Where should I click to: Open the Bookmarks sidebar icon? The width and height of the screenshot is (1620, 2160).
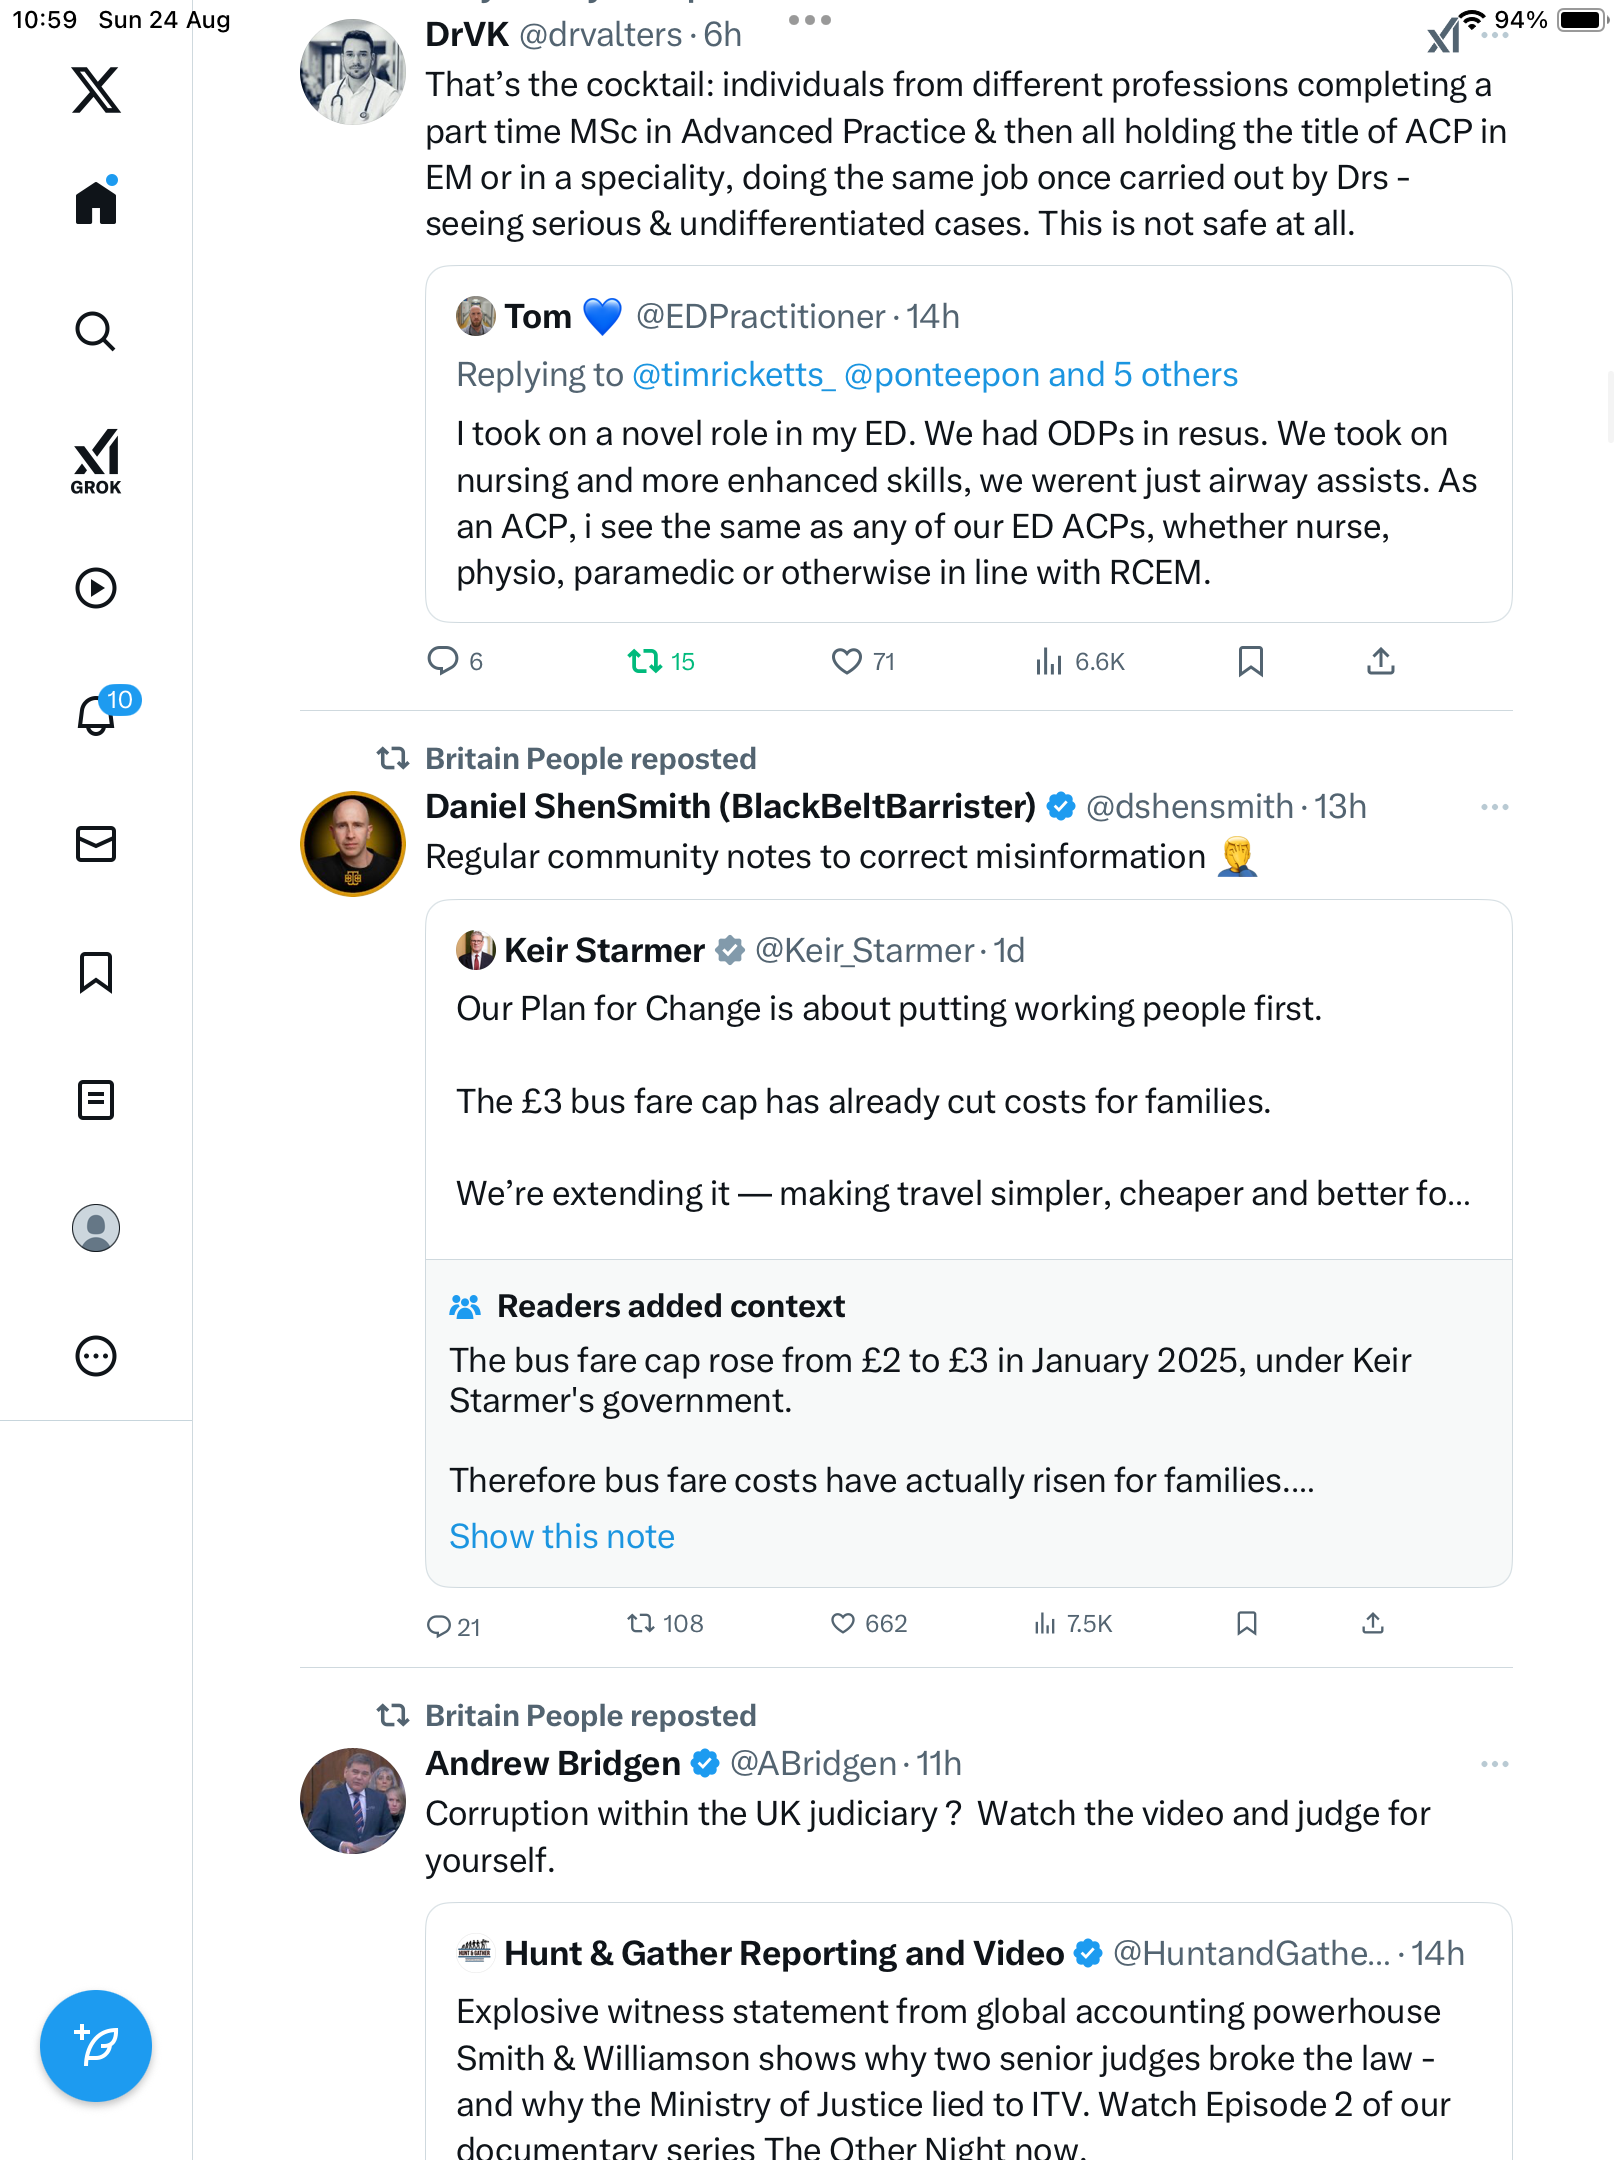click(x=96, y=972)
